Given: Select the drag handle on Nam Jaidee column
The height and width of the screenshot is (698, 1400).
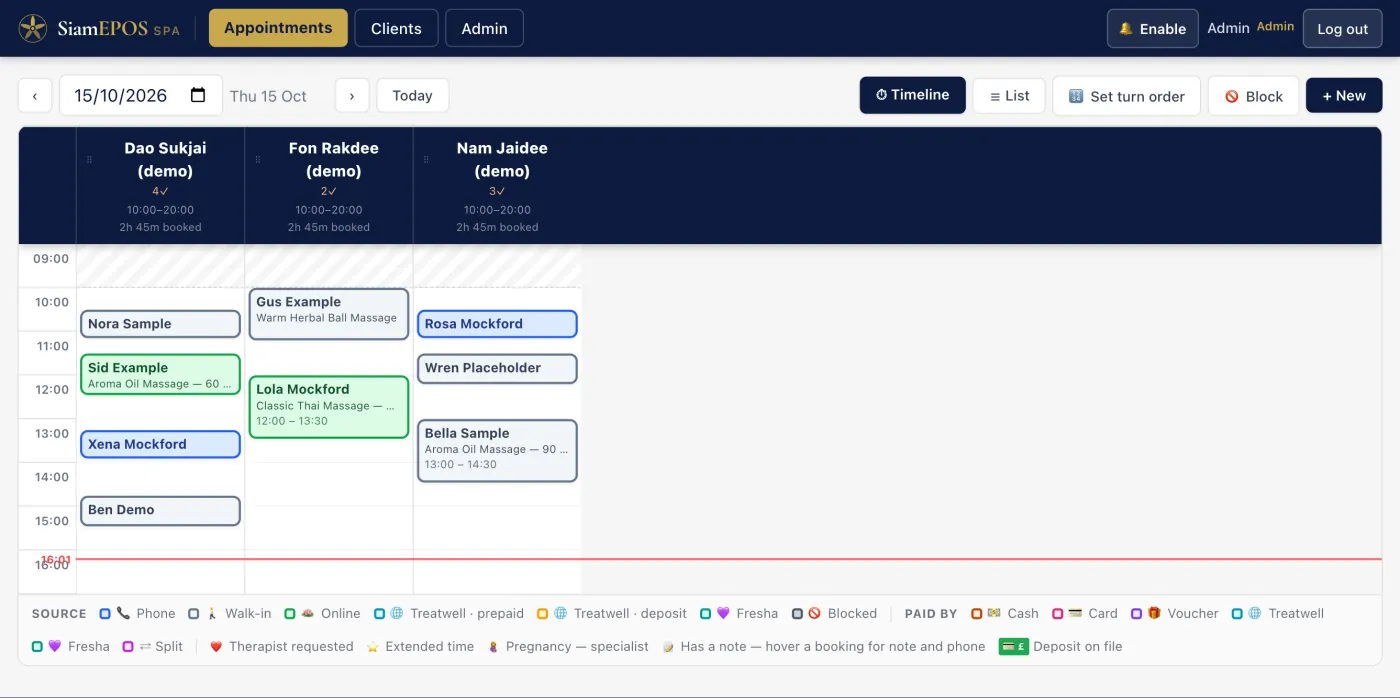Looking at the screenshot, I should coord(426,159).
